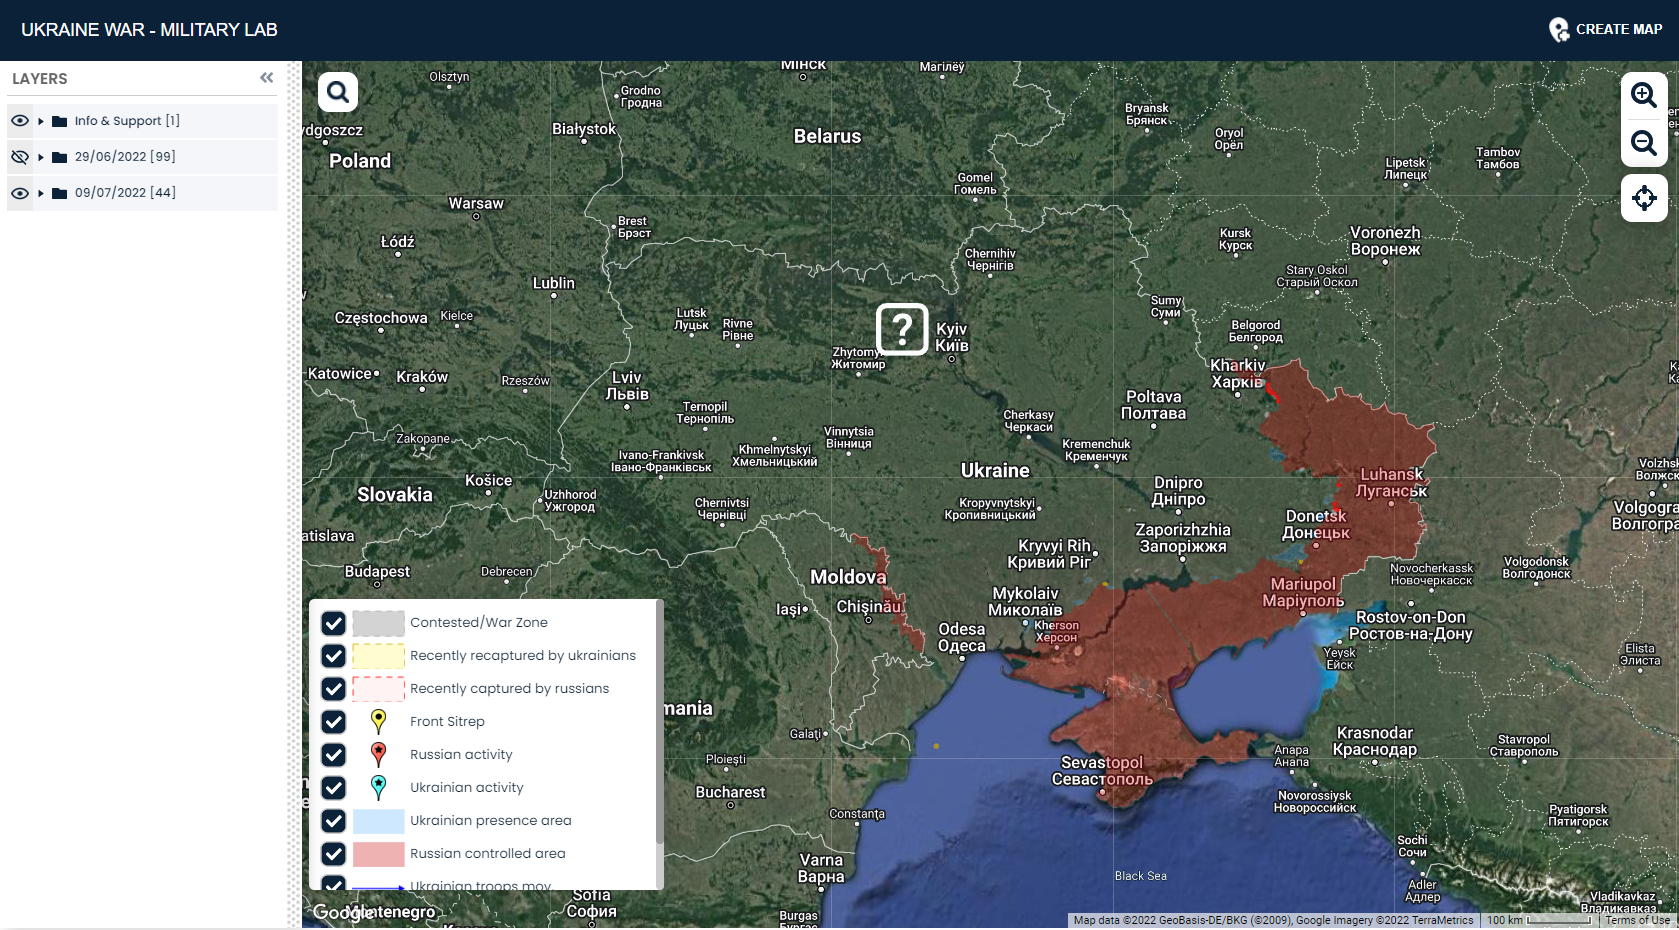1679x930 pixels.
Task: Uncheck Recently recaptured by ukrainians
Action: click(x=334, y=656)
